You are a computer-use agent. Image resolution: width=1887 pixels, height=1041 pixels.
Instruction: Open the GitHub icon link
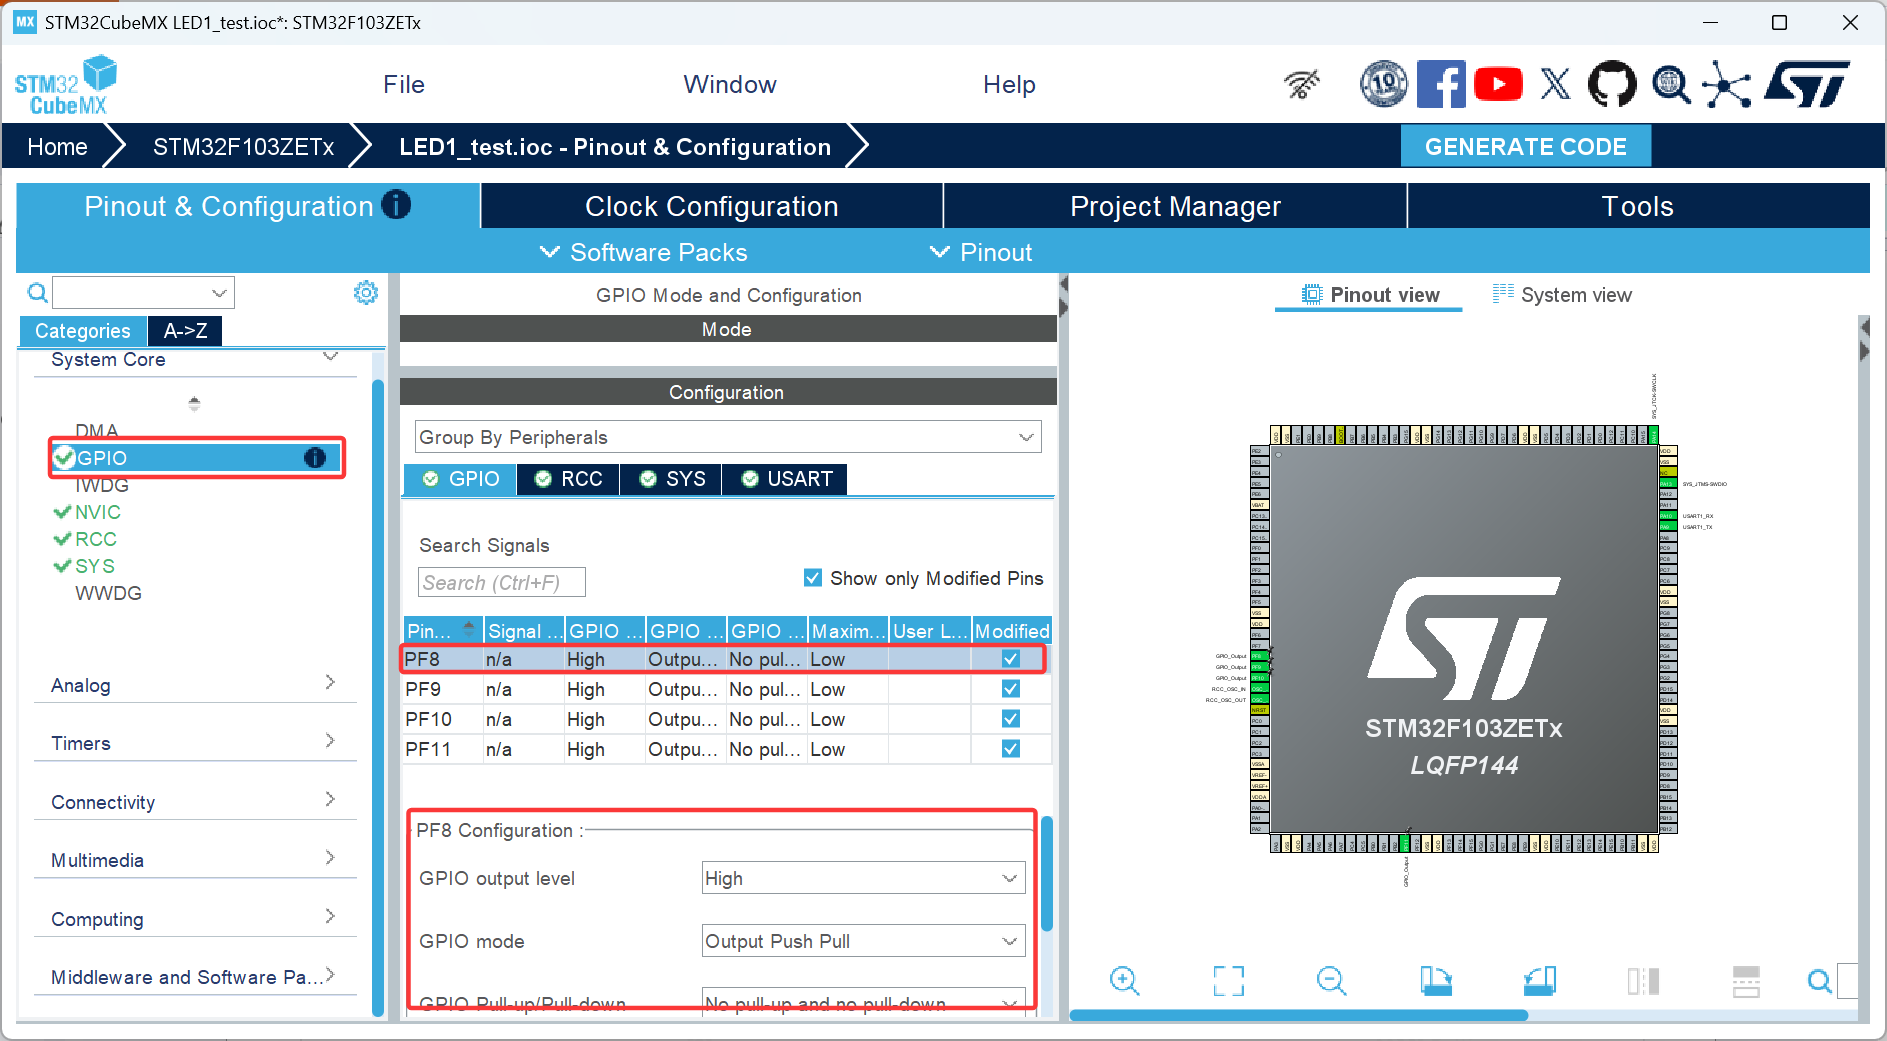point(1612,84)
